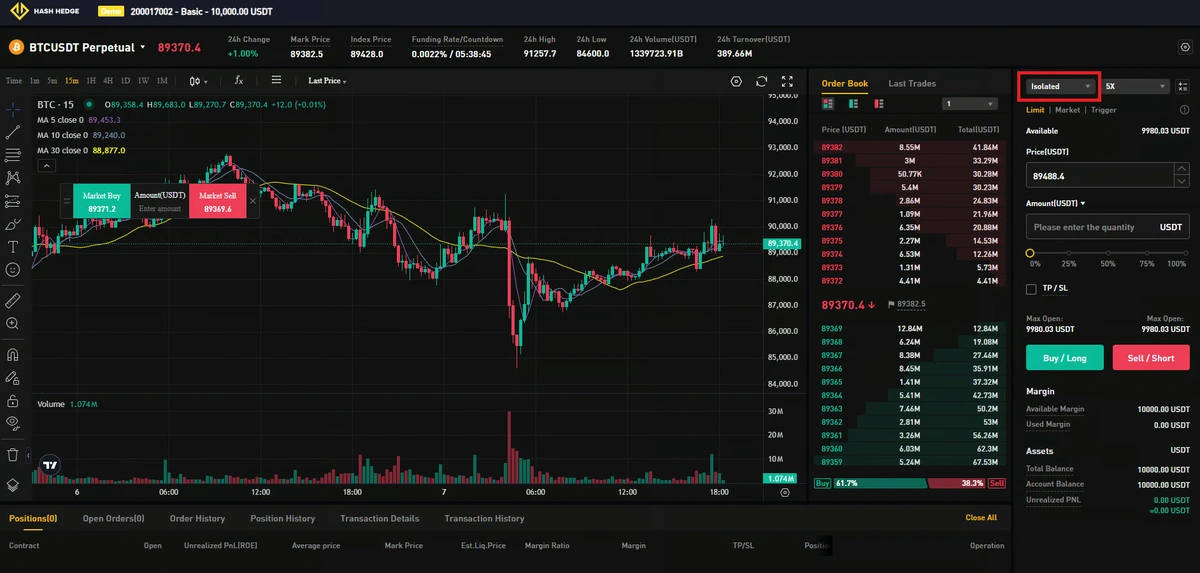
Task: Switch chart to 1H timeframe
Action: coord(91,81)
